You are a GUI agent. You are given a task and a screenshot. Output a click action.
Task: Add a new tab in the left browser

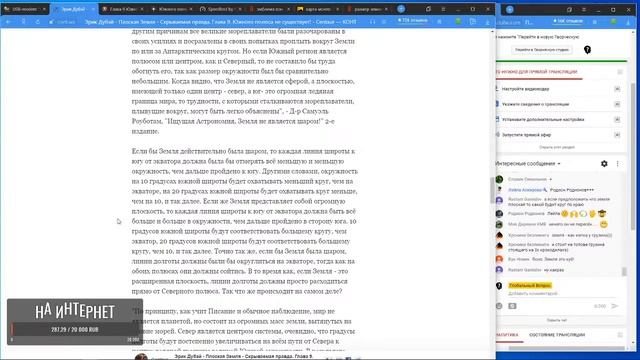[x=401, y=9]
